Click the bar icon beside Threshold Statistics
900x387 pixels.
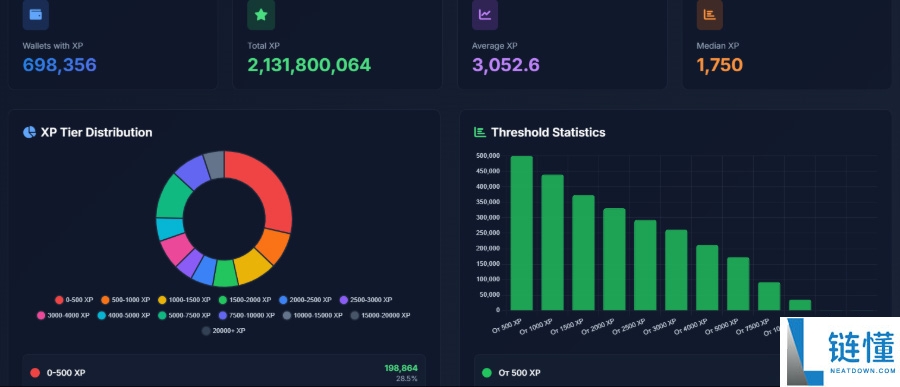click(x=480, y=132)
